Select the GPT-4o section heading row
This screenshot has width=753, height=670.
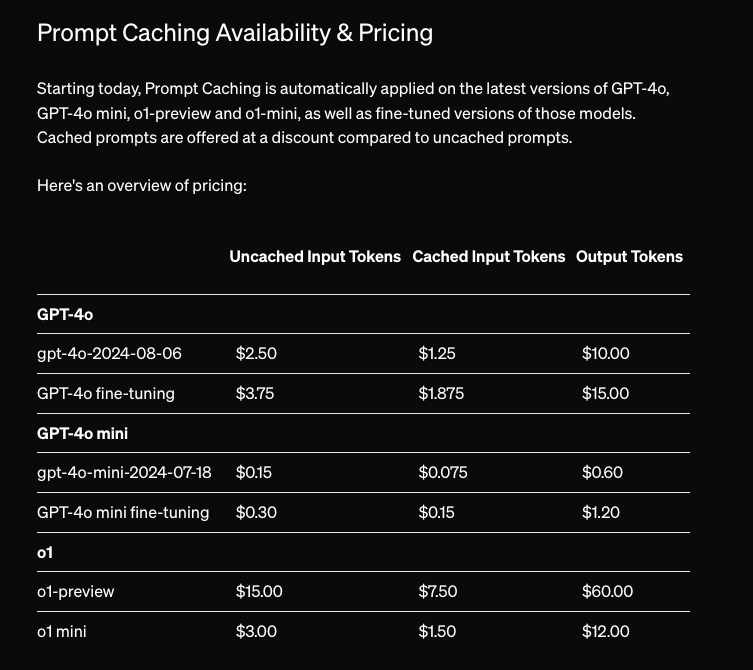65,314
